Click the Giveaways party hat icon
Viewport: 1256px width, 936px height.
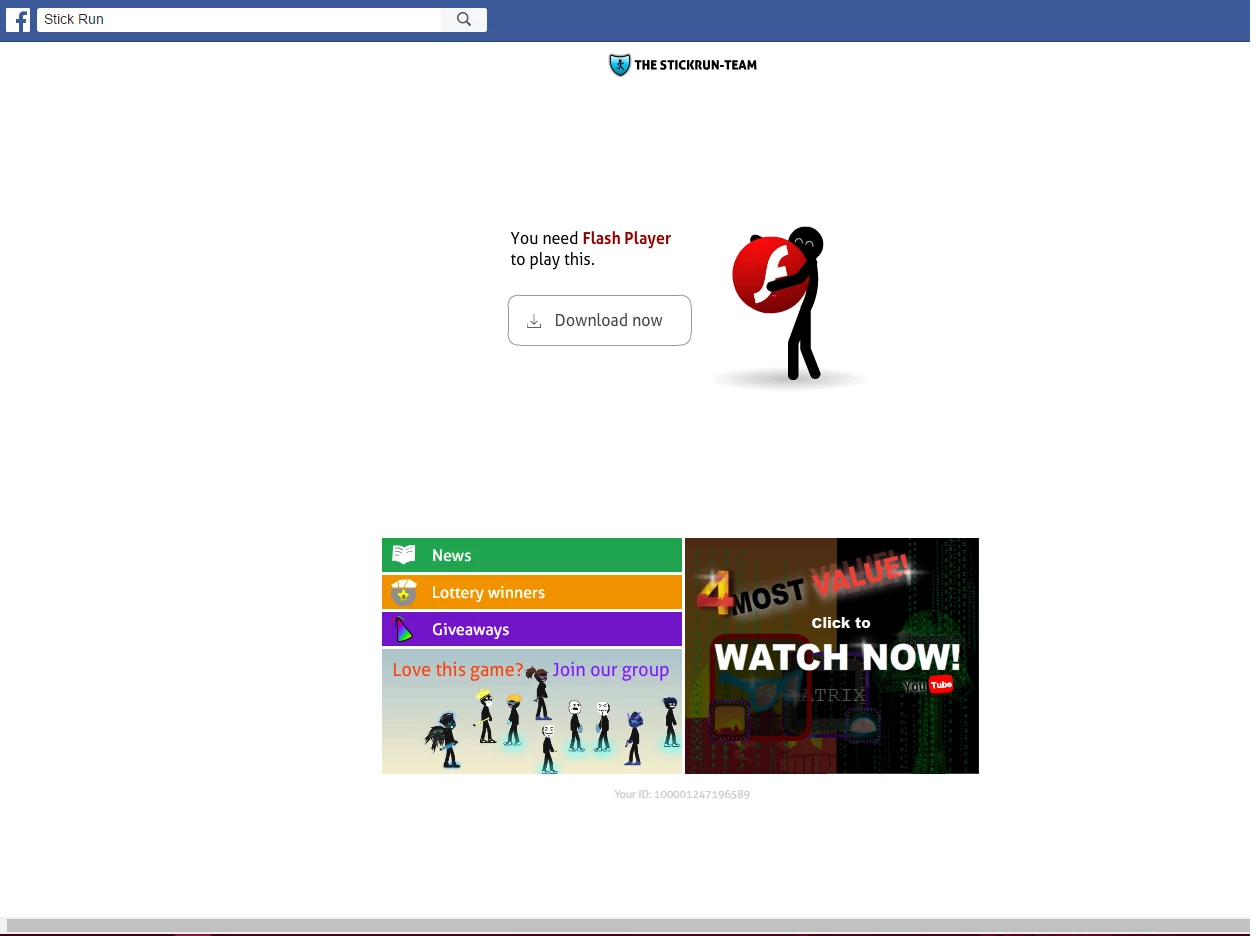[x=403, y=629]
